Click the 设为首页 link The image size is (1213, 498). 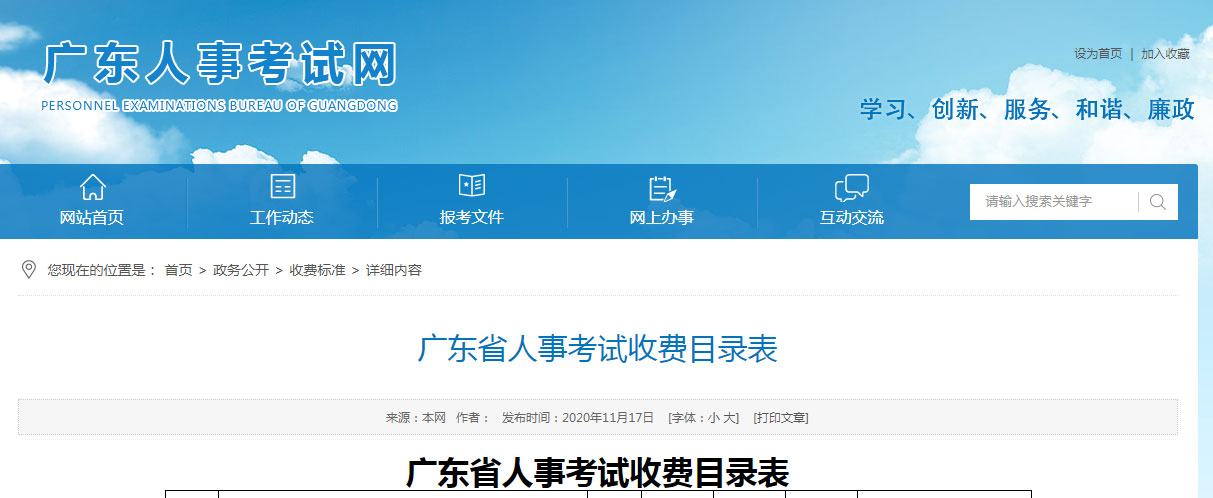(1098, 54)
